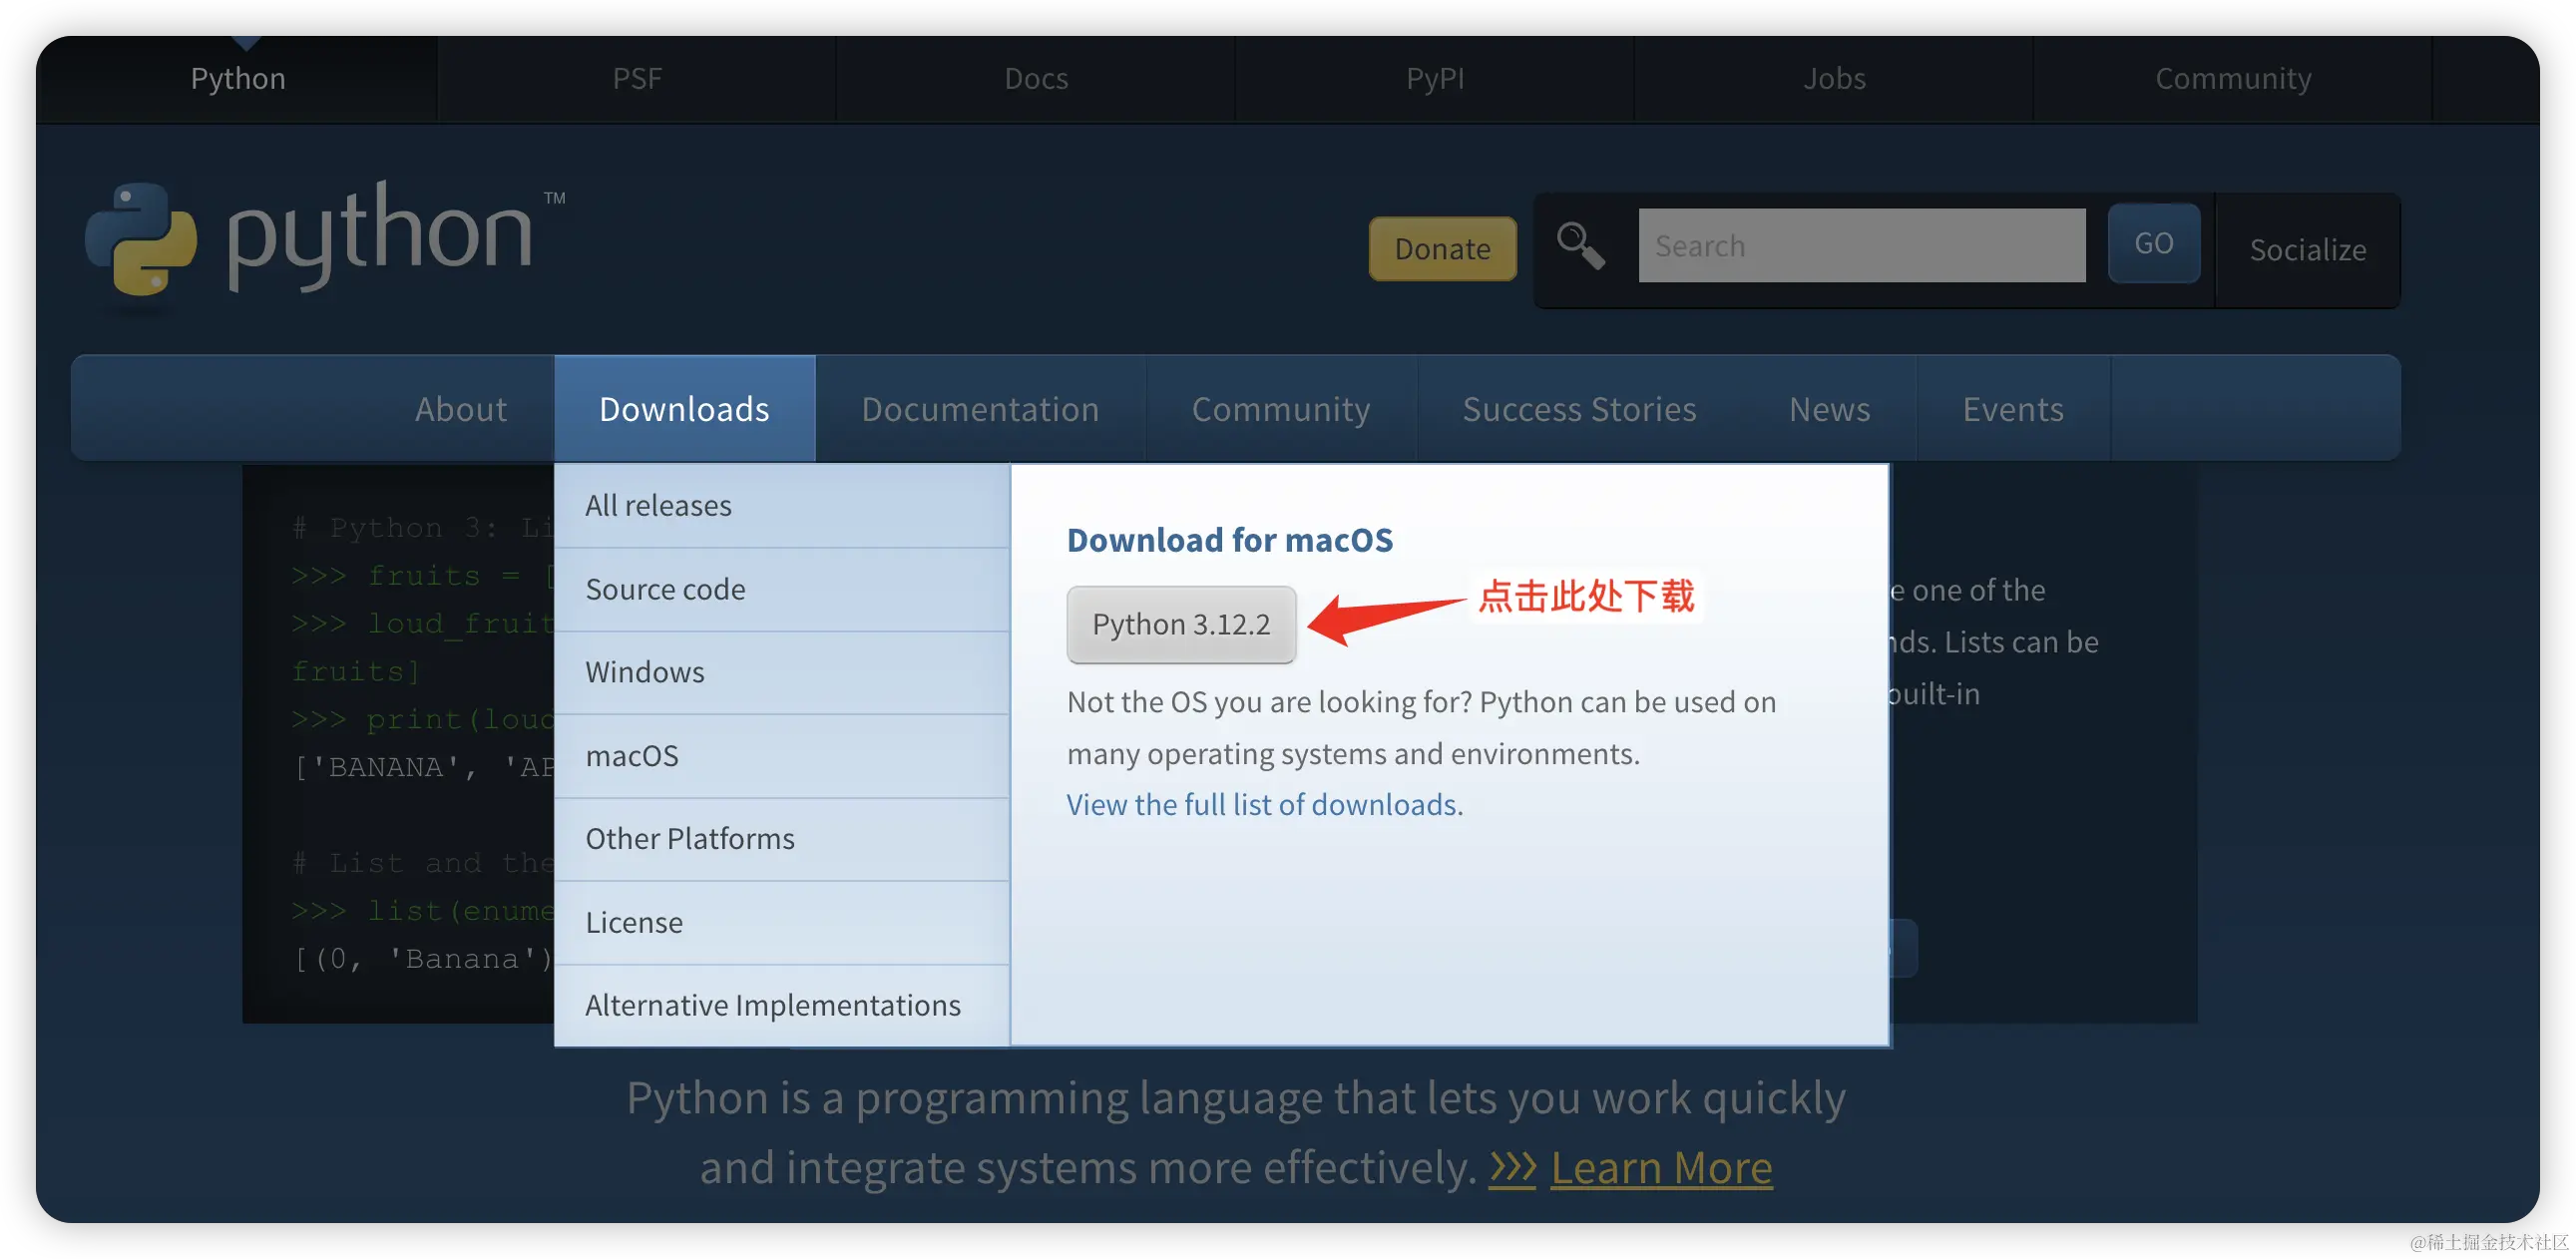The height and width of the screenshot is (1259, 2576).
Task: Select Source code in Downloads menu
Action: coord(781,589)
